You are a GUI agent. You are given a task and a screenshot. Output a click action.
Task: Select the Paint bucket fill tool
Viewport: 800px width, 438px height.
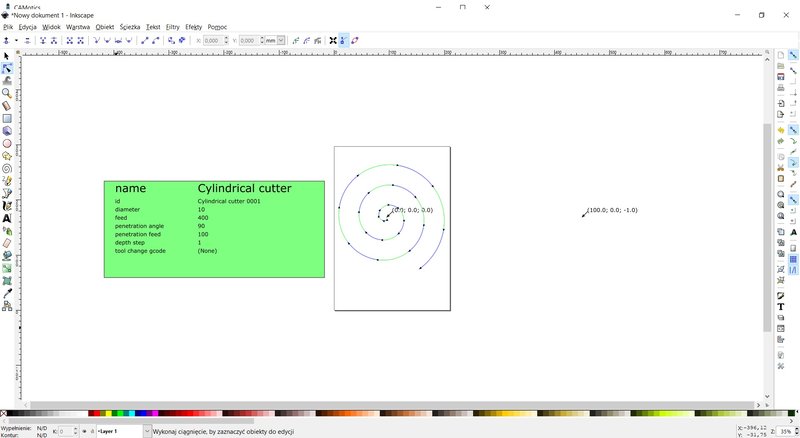[7, 256]
